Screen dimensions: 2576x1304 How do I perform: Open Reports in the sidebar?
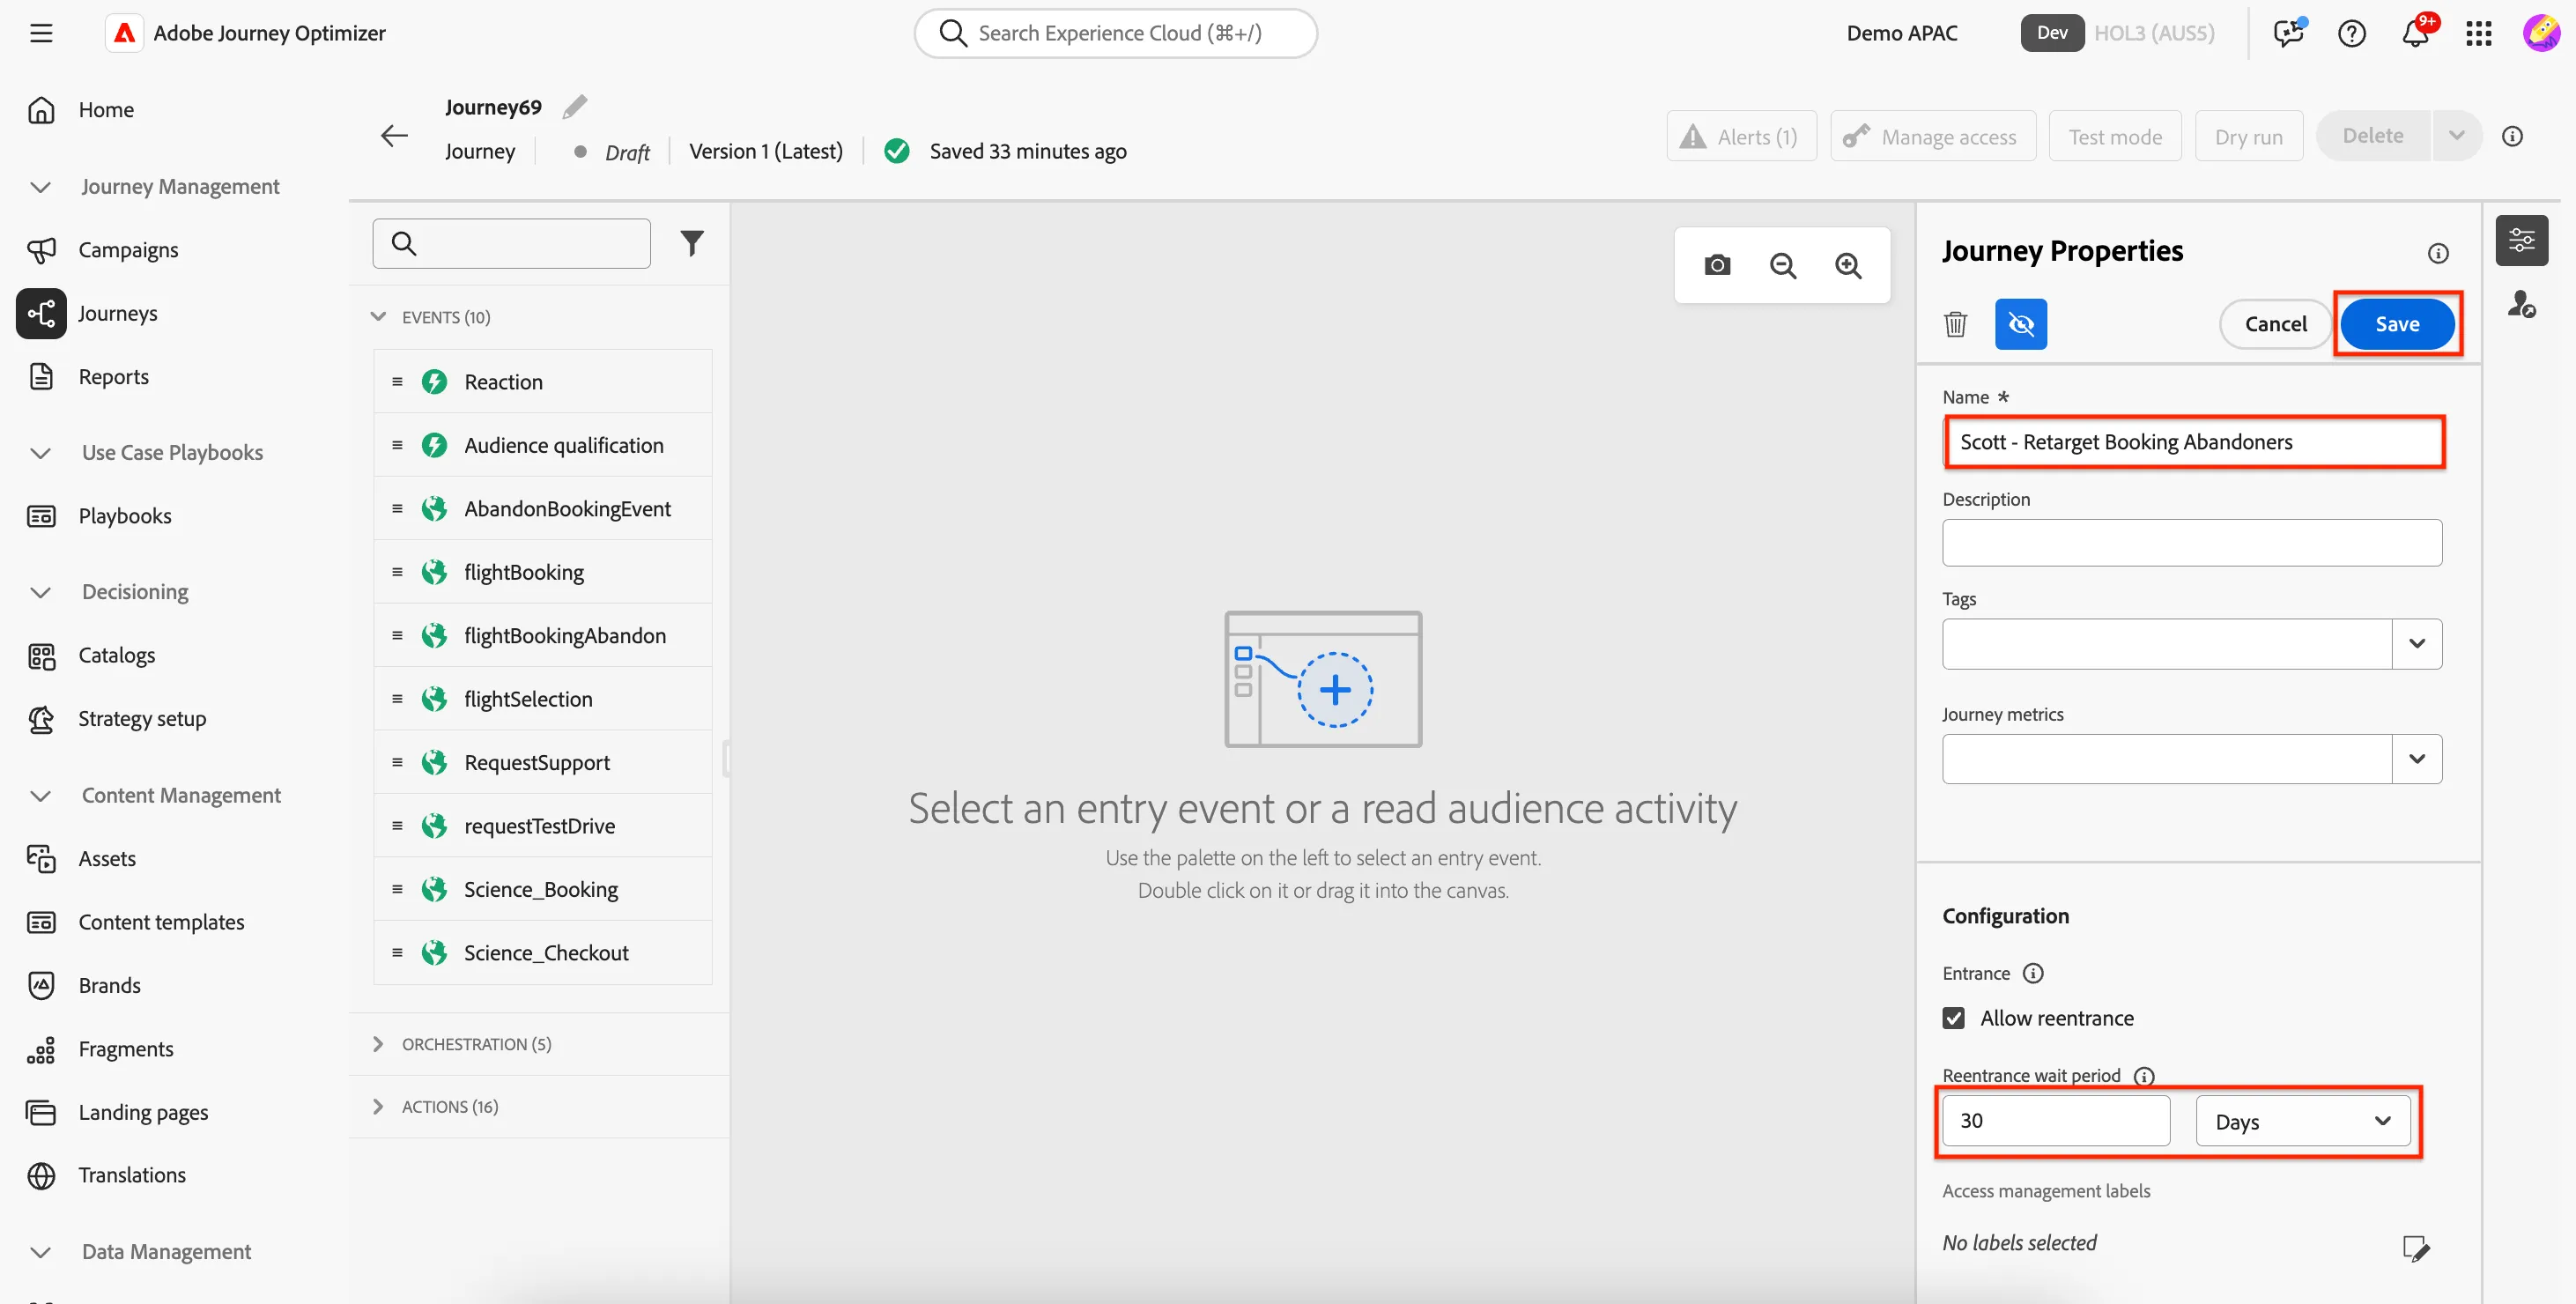point(113,377)
